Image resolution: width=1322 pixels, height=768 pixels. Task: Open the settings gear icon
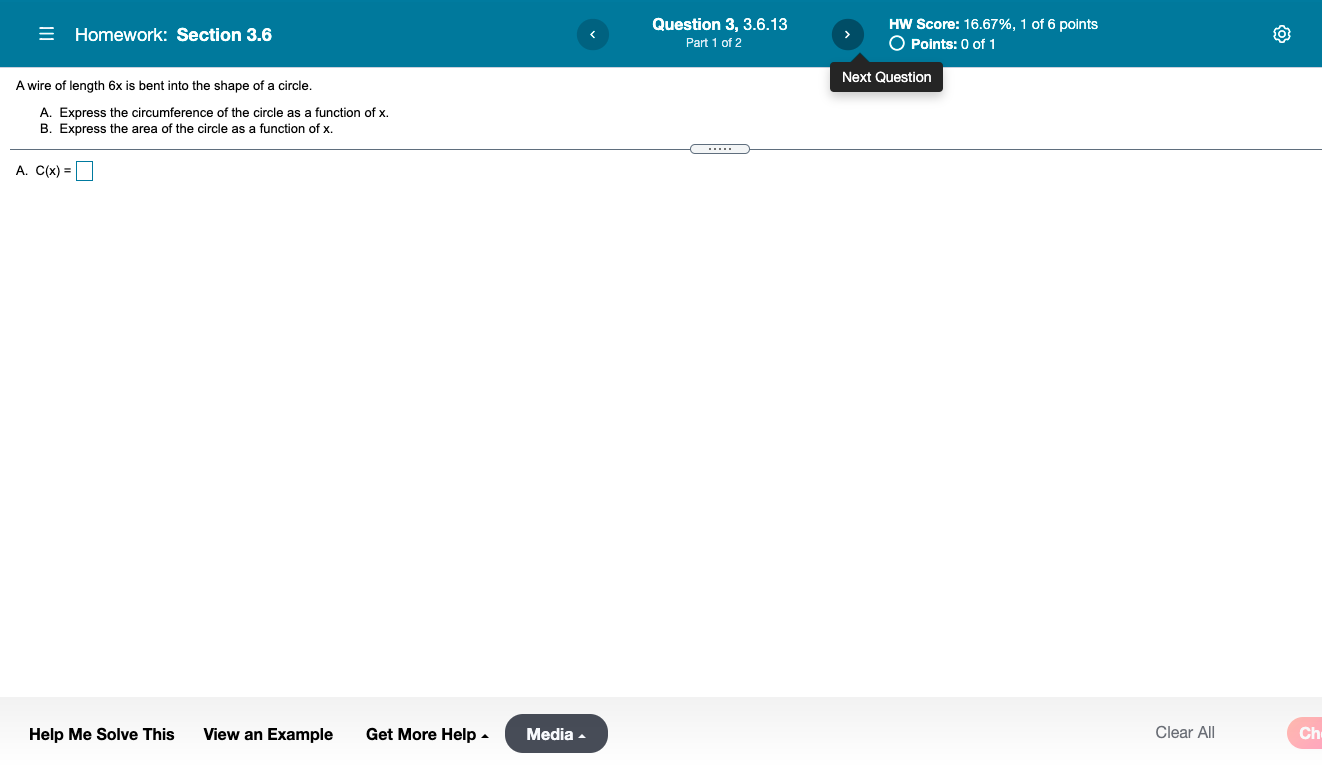(1282, 34)
